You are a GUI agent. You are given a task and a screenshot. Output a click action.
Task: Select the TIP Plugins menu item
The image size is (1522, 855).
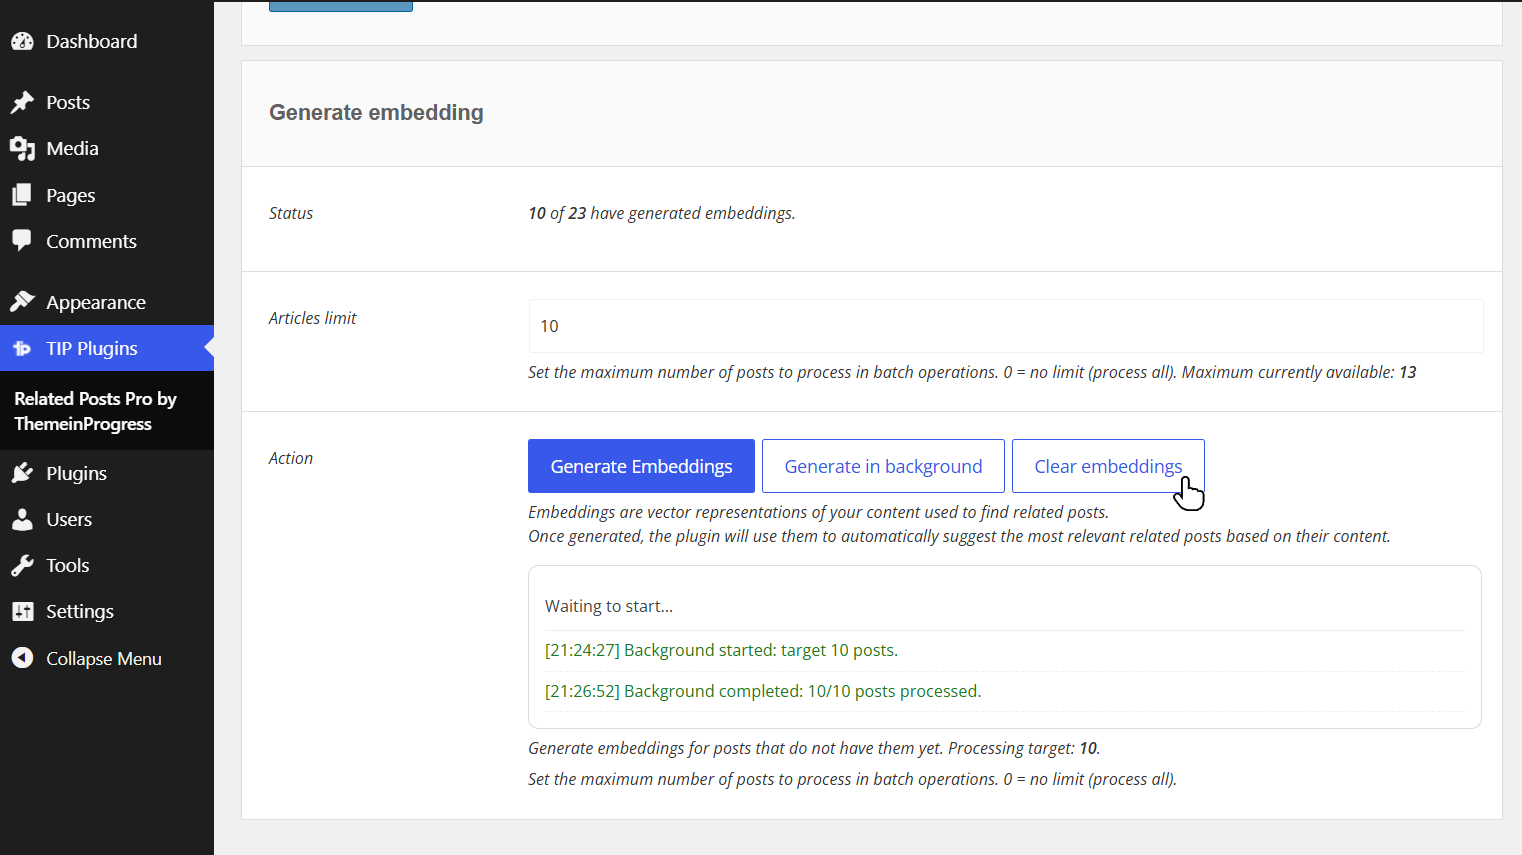coord(107,348)
